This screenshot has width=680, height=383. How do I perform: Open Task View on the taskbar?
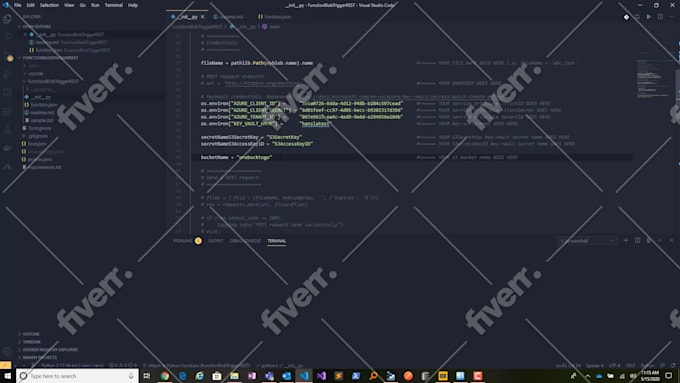coord(147,376)
